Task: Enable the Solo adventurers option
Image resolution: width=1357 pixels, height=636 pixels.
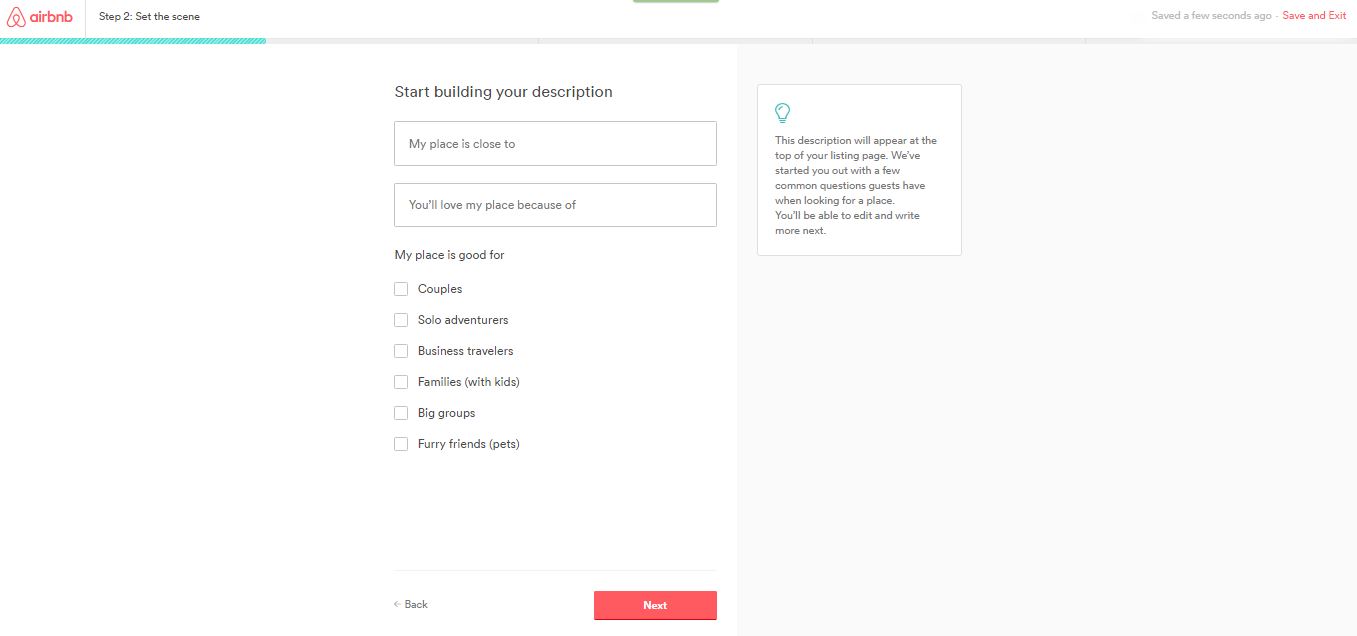Action: pos(401,320)
